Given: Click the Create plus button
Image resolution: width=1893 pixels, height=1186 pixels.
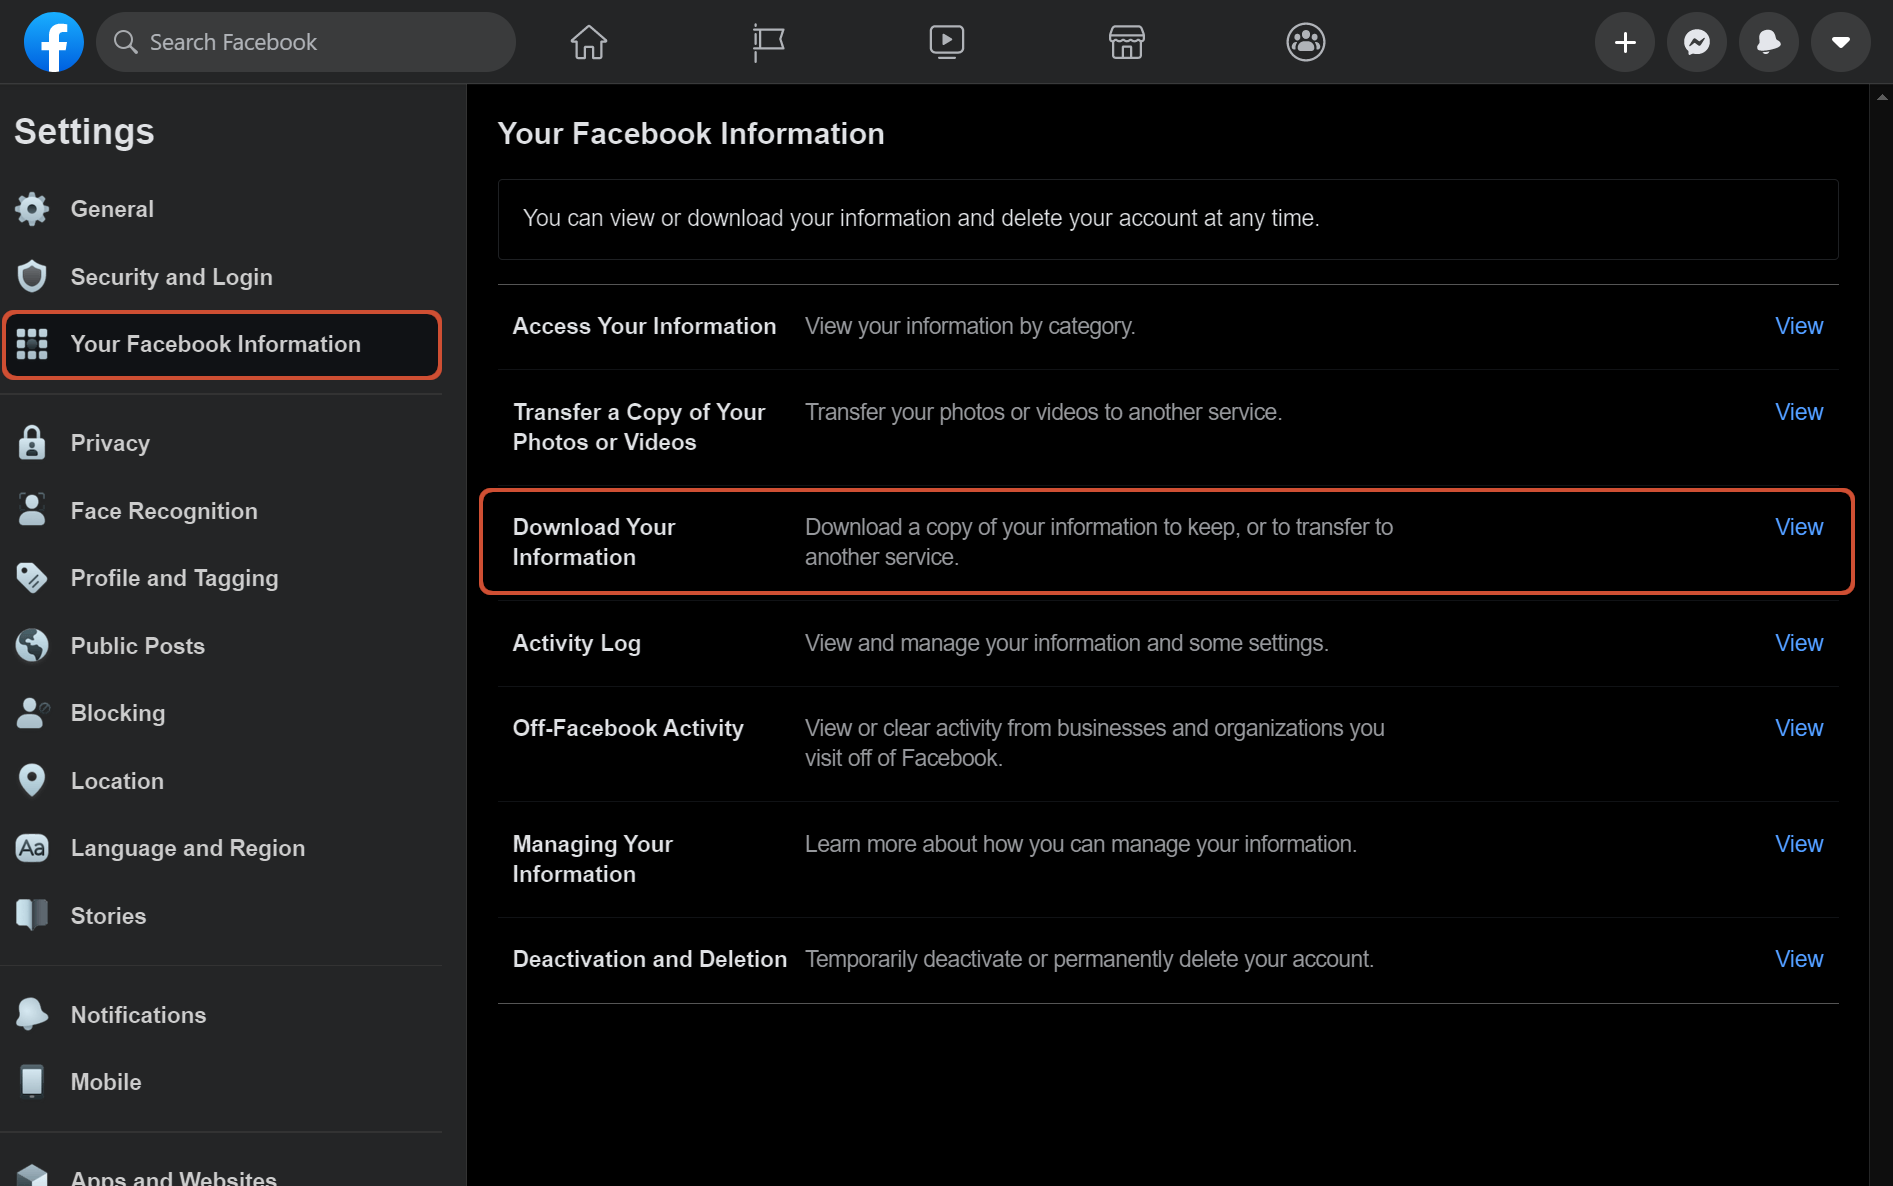Looking at the screenshot, I should [x=1625, y=42].
